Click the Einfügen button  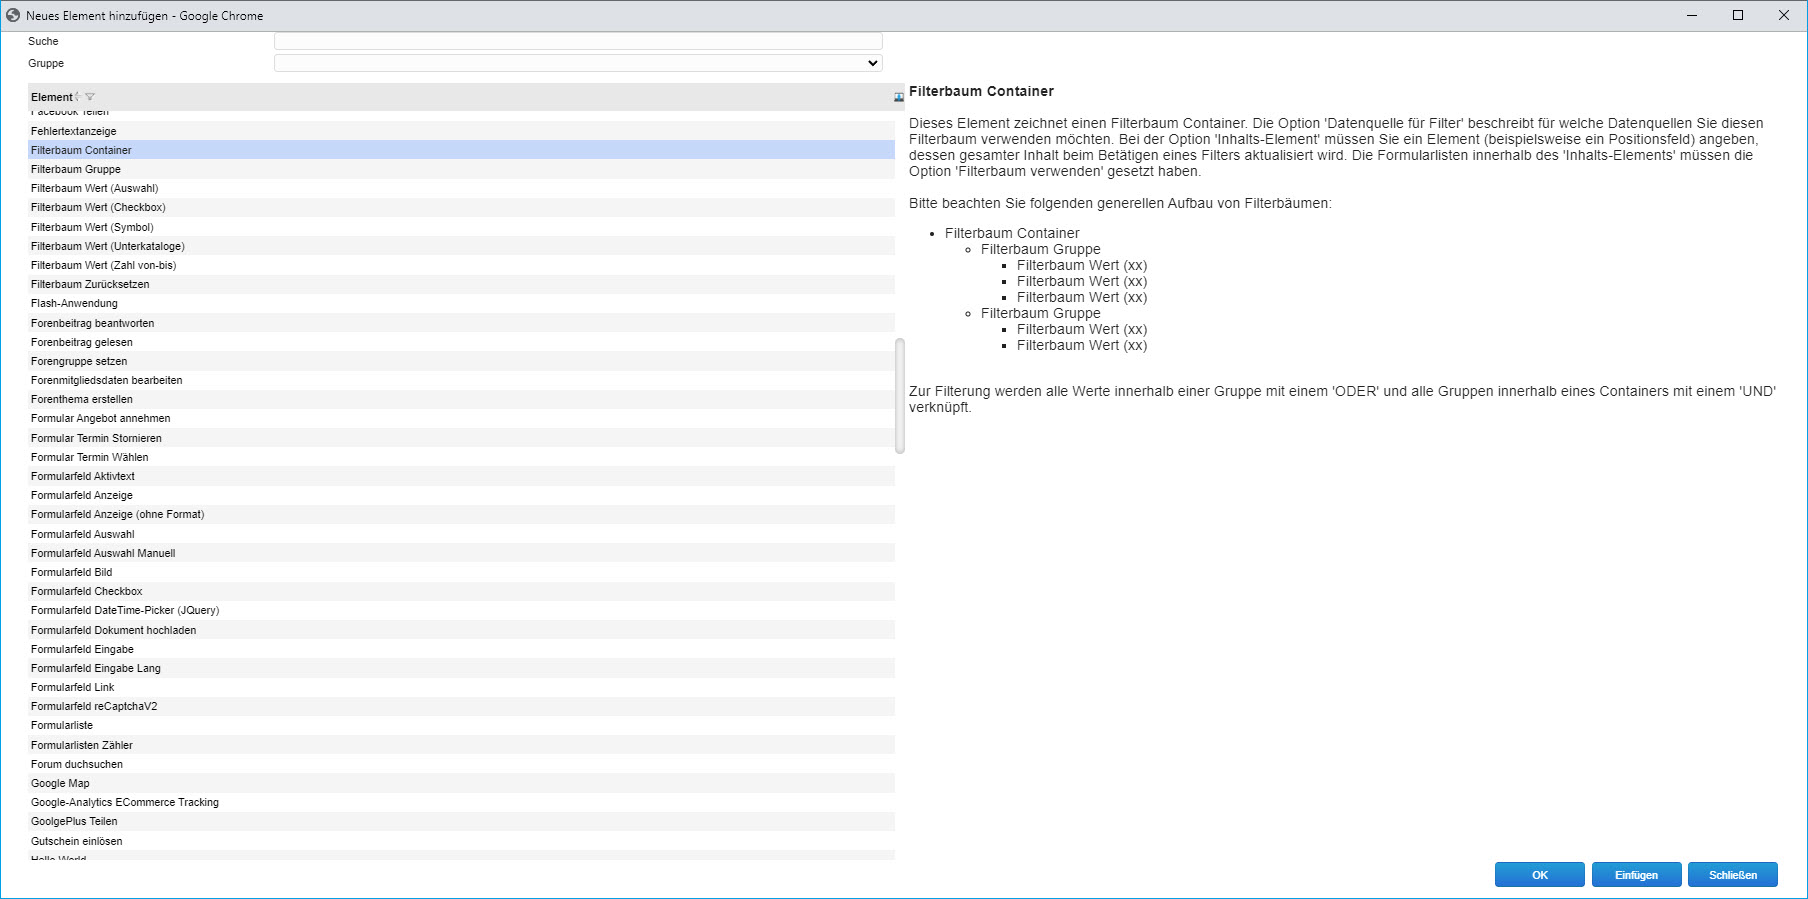(x=1636, y=875)
